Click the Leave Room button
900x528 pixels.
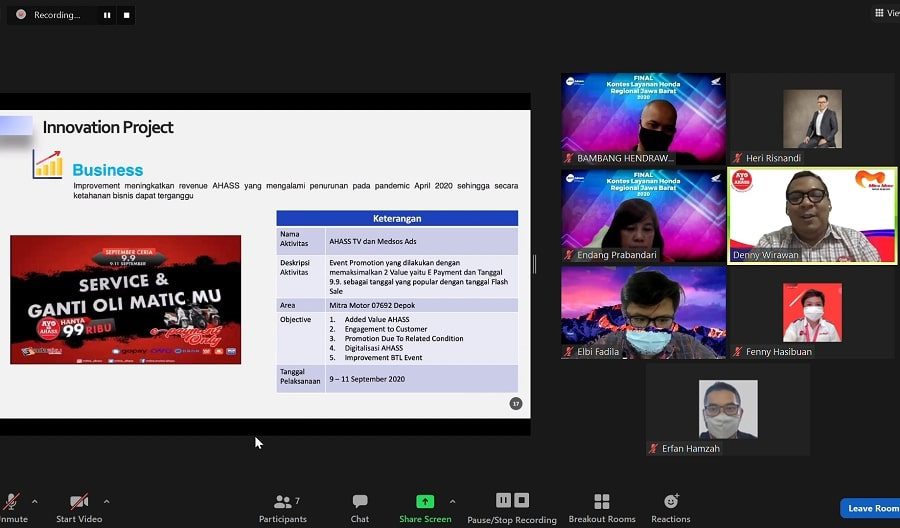click(x=871, y=508)
